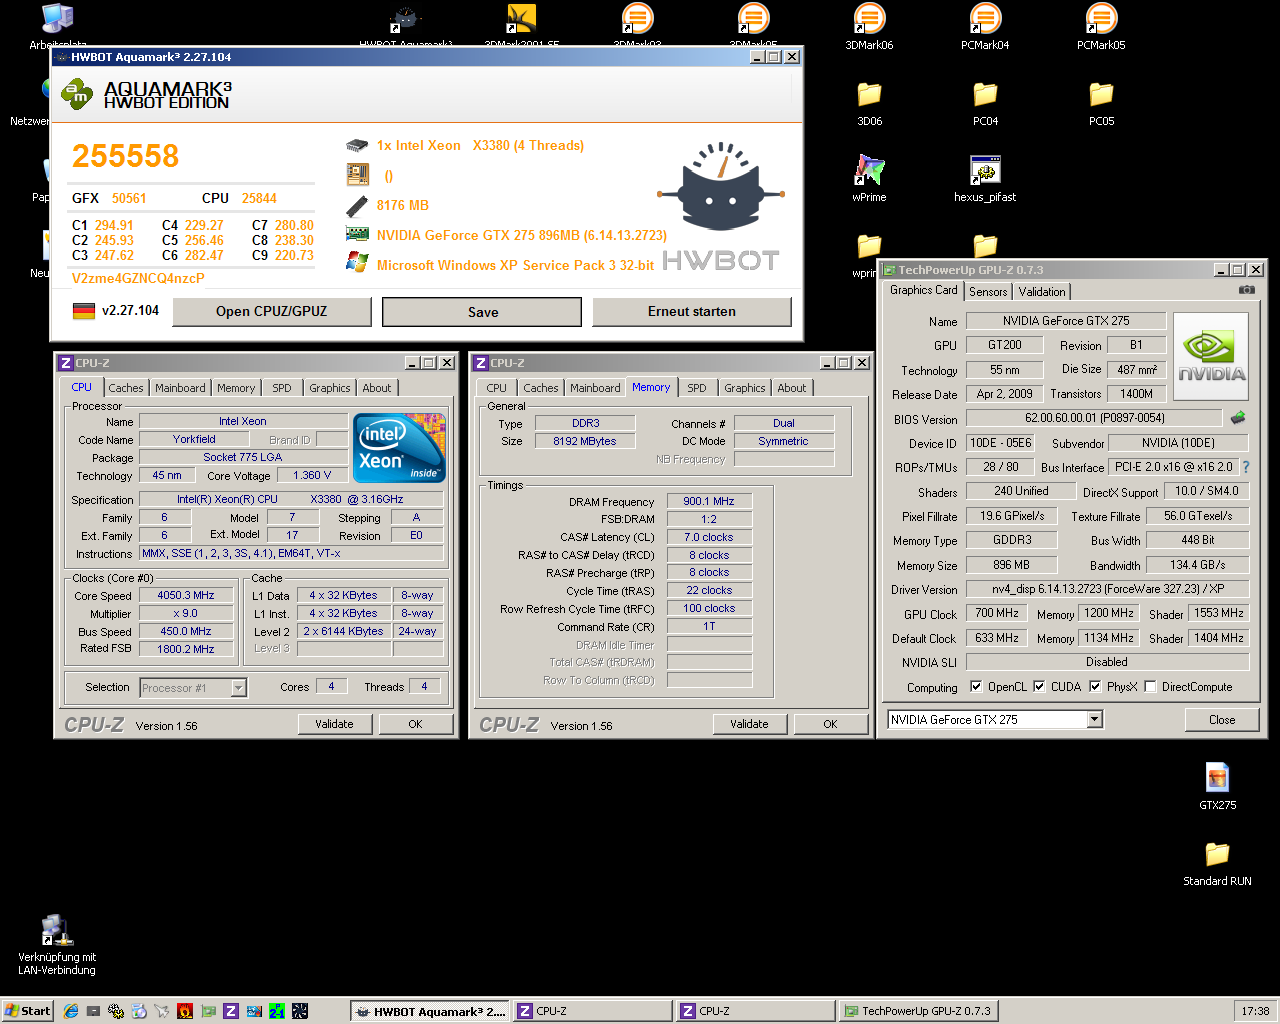Open the Windows Start menu

(27, 1011)
